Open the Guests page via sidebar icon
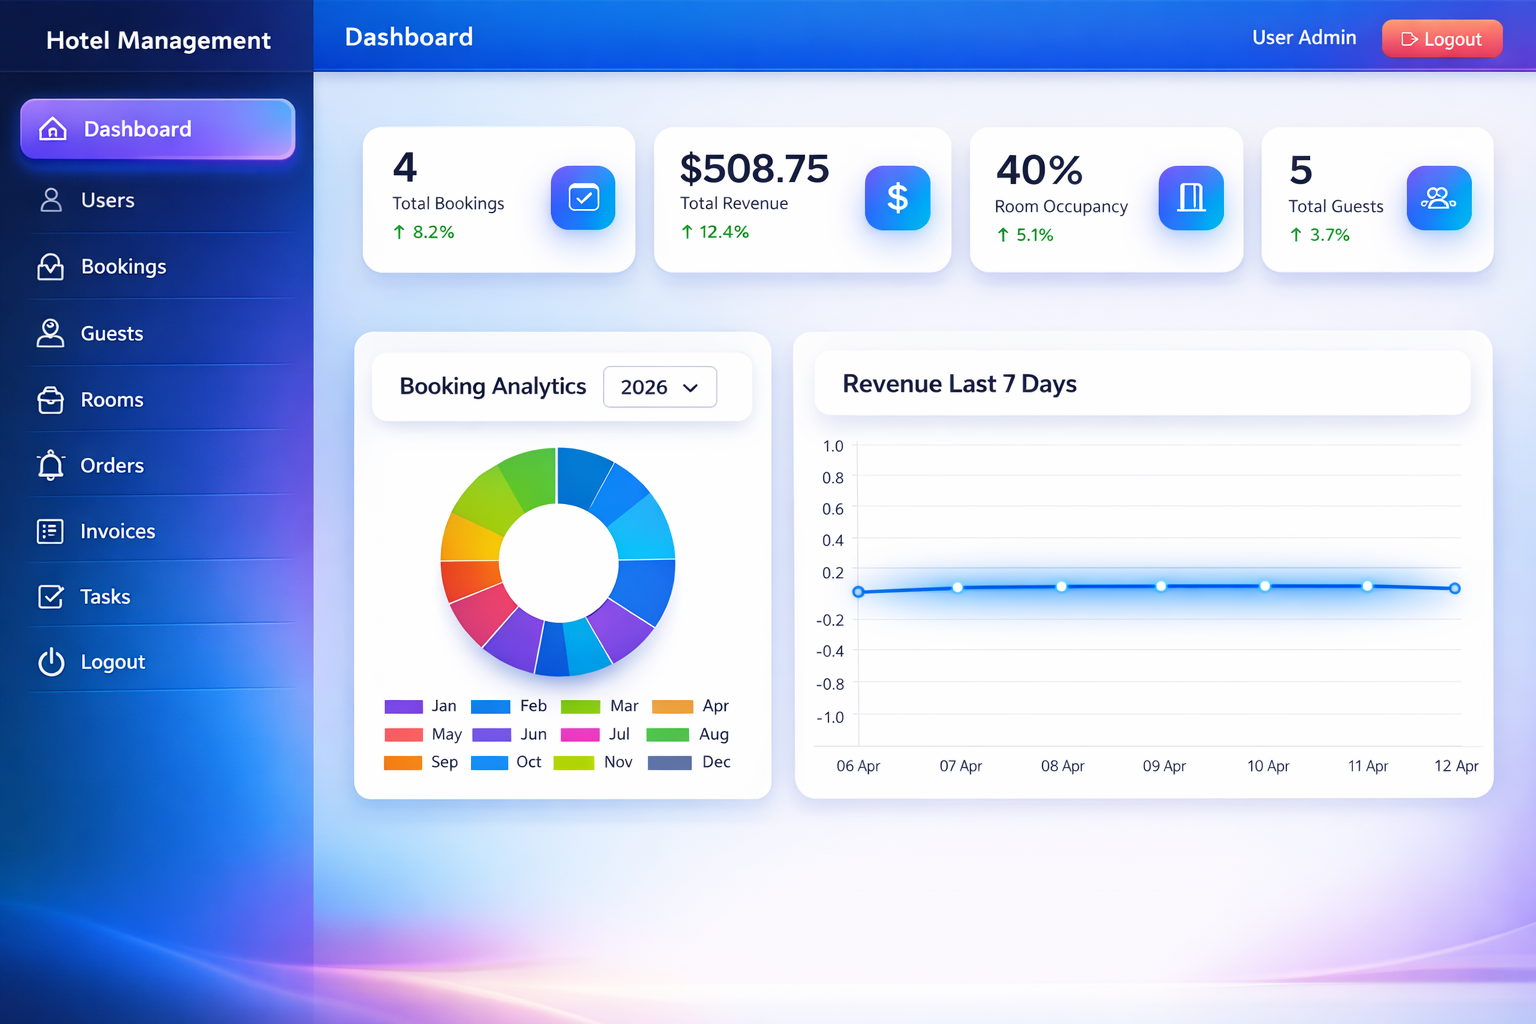This screenshot has height=1024, width=1536. click(x=51, y=333)
